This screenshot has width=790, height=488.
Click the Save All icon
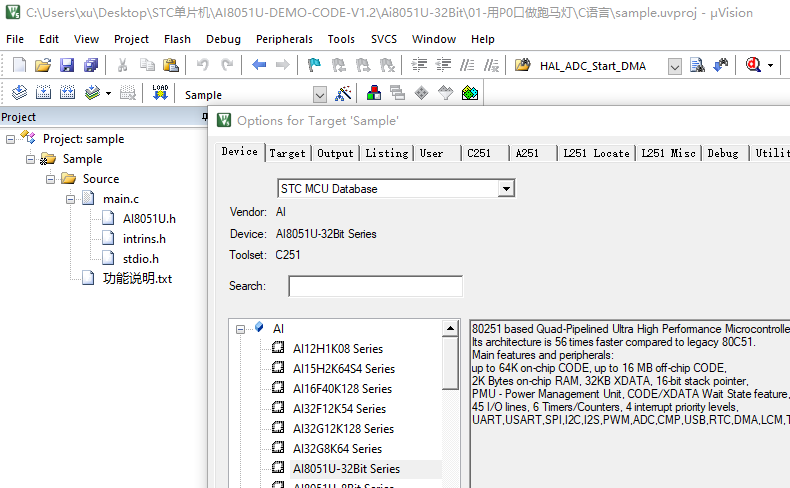(x=91, y=65)
